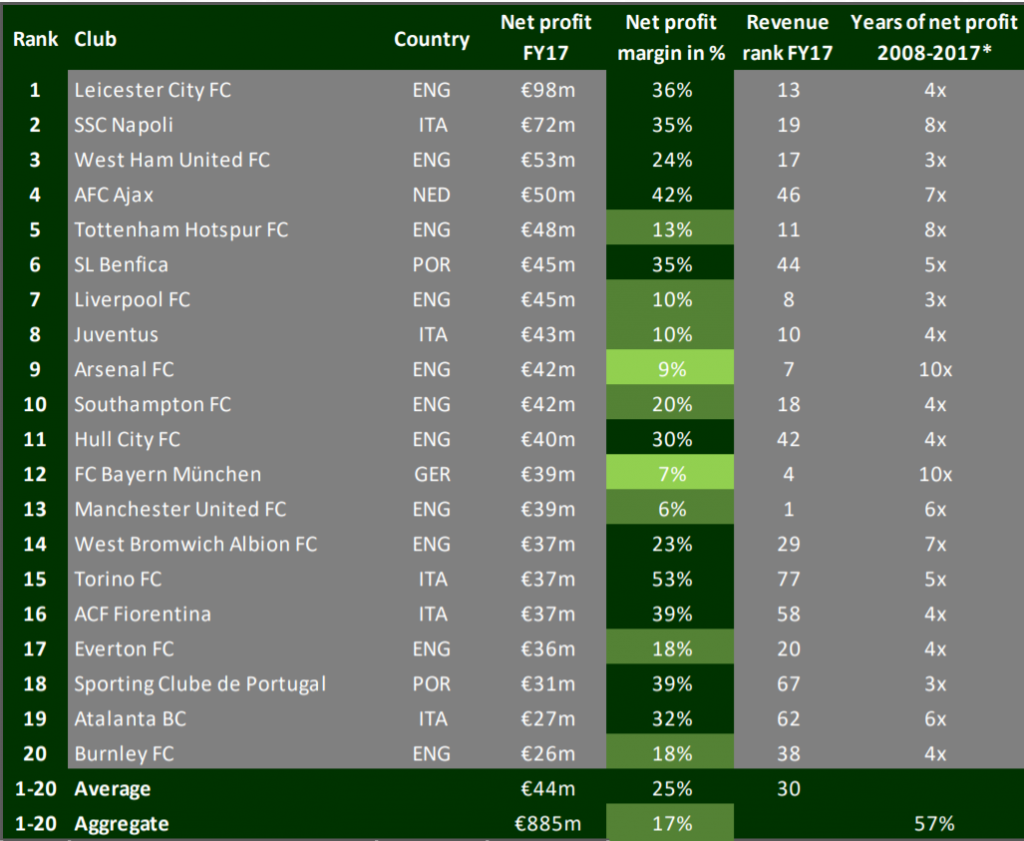The image size is (1024, 841).
Task: Click the Manchester United FC club name
Action: (180, 509)
